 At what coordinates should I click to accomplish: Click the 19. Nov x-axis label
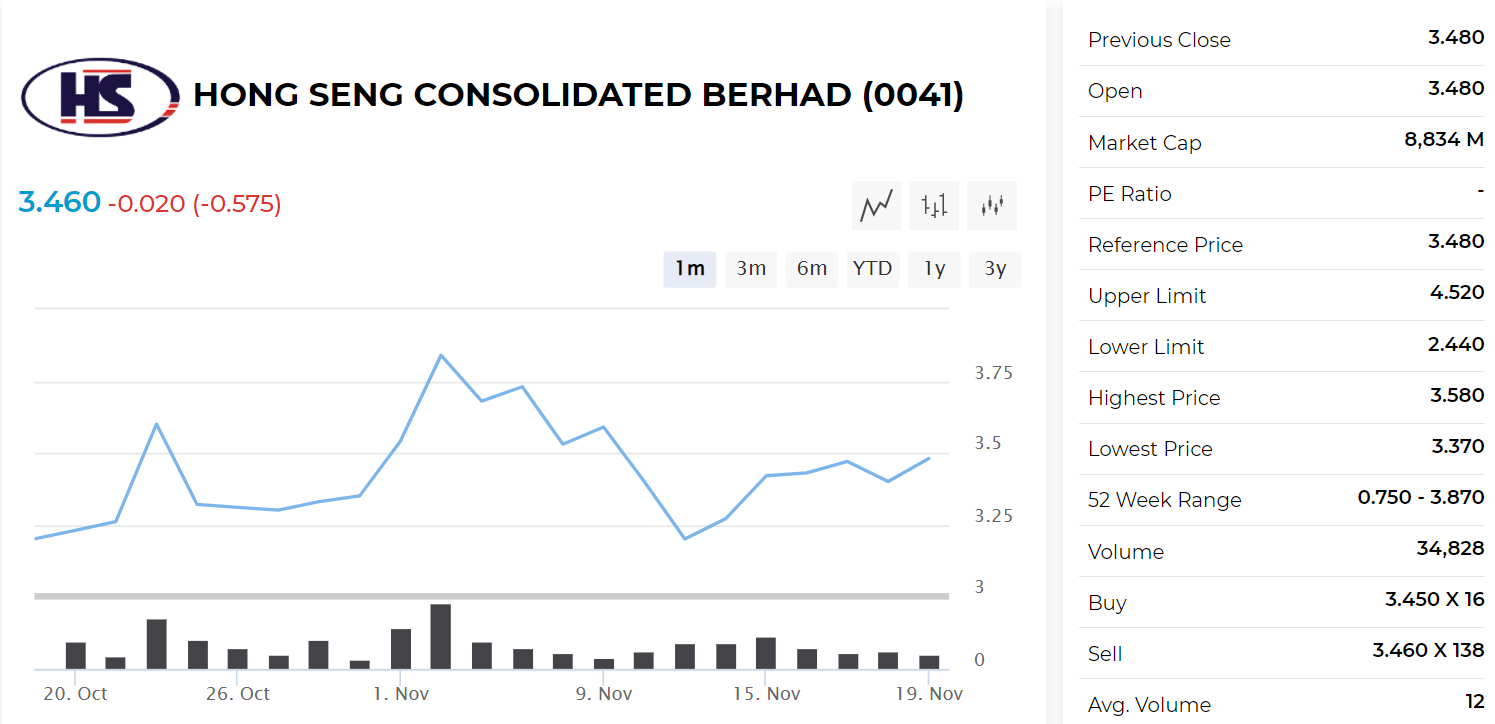[930, 694]
